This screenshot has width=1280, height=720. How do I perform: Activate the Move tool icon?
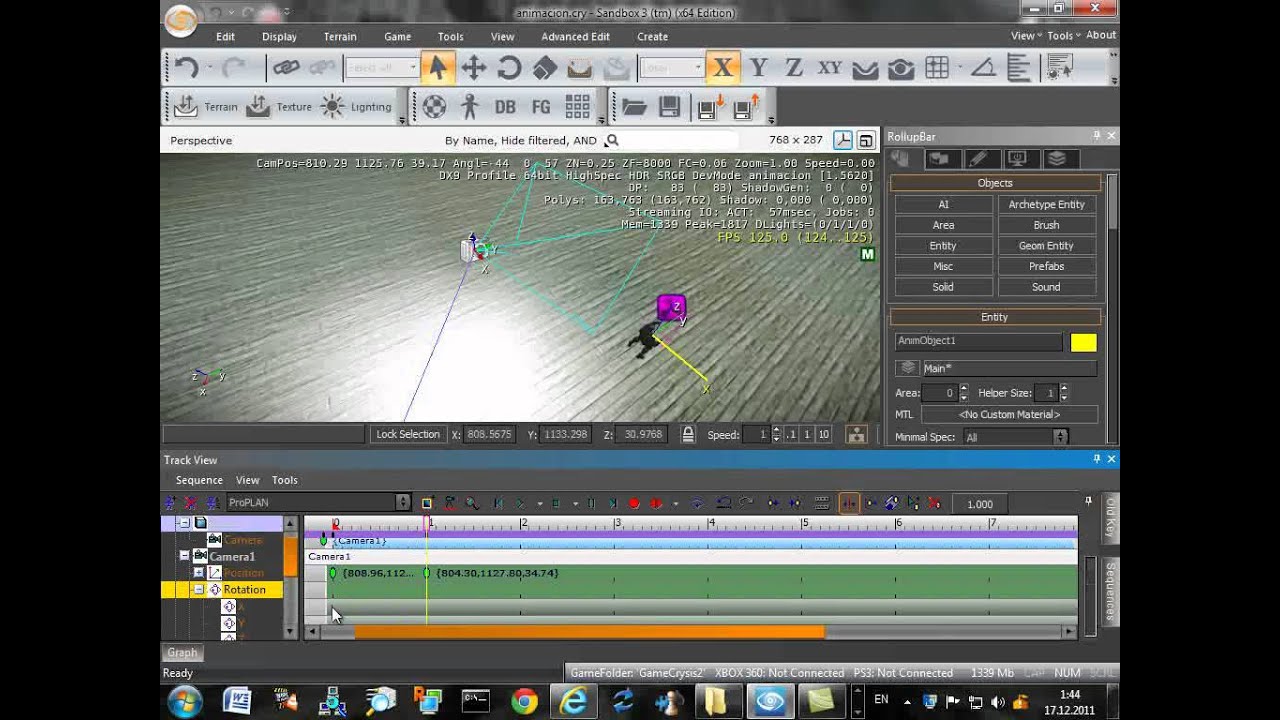tap(473, 68)
